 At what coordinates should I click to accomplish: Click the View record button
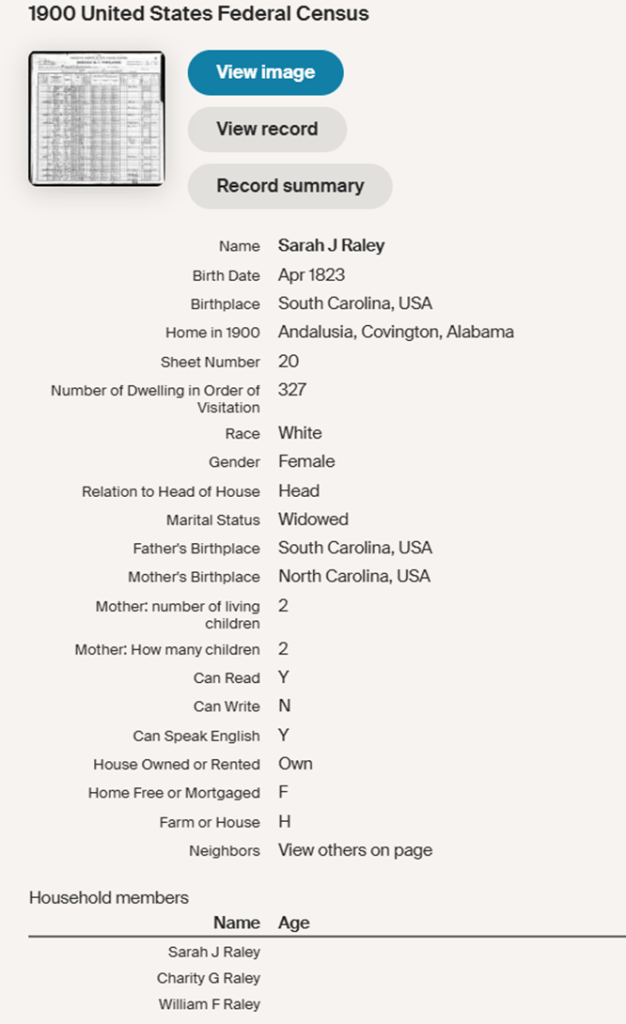[267, 129]
